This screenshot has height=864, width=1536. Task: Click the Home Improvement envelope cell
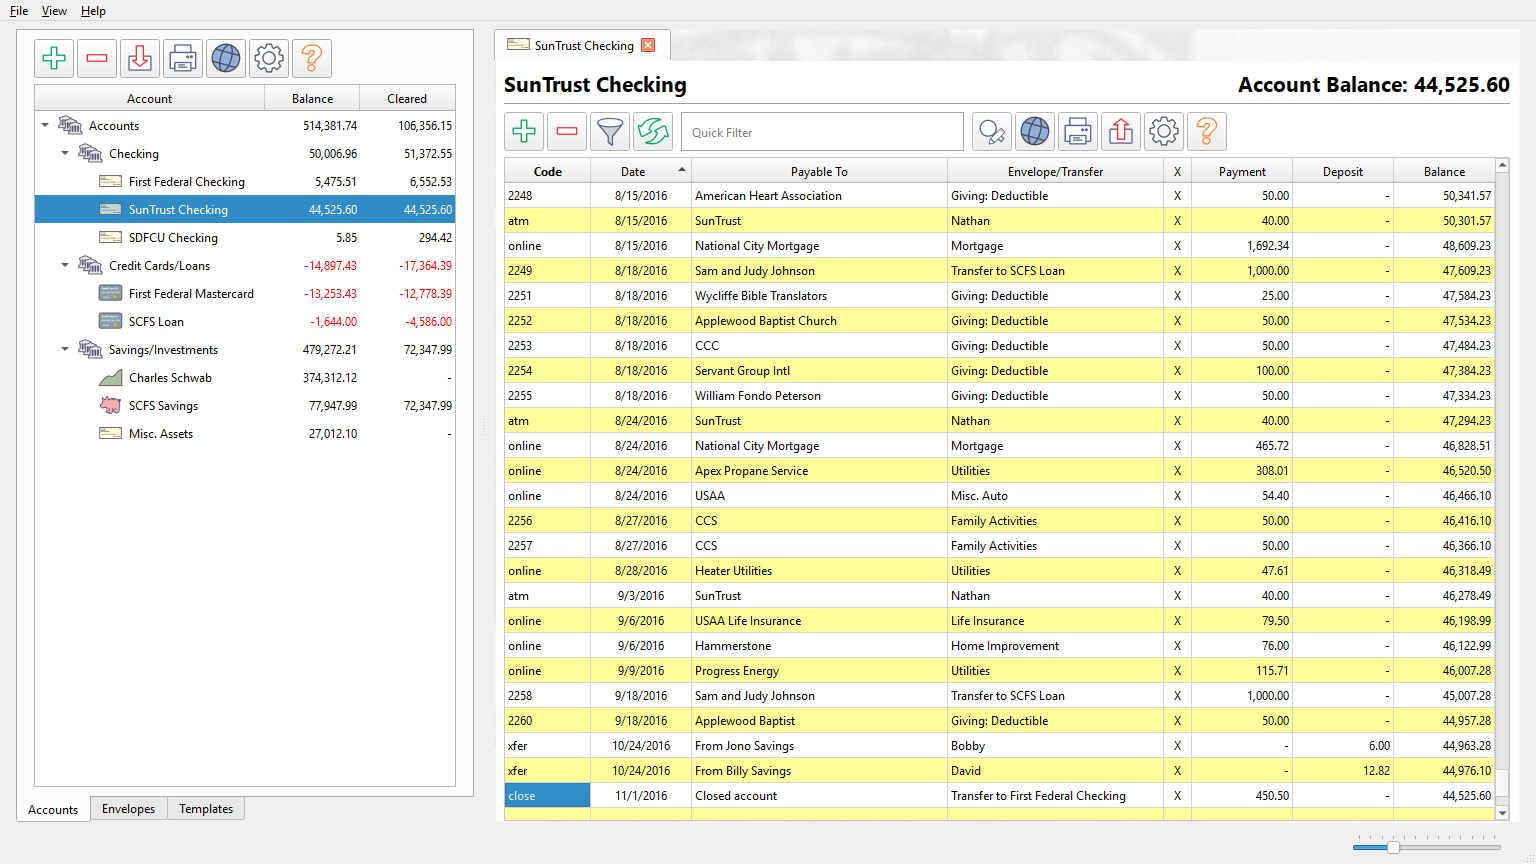point(1055,646)
